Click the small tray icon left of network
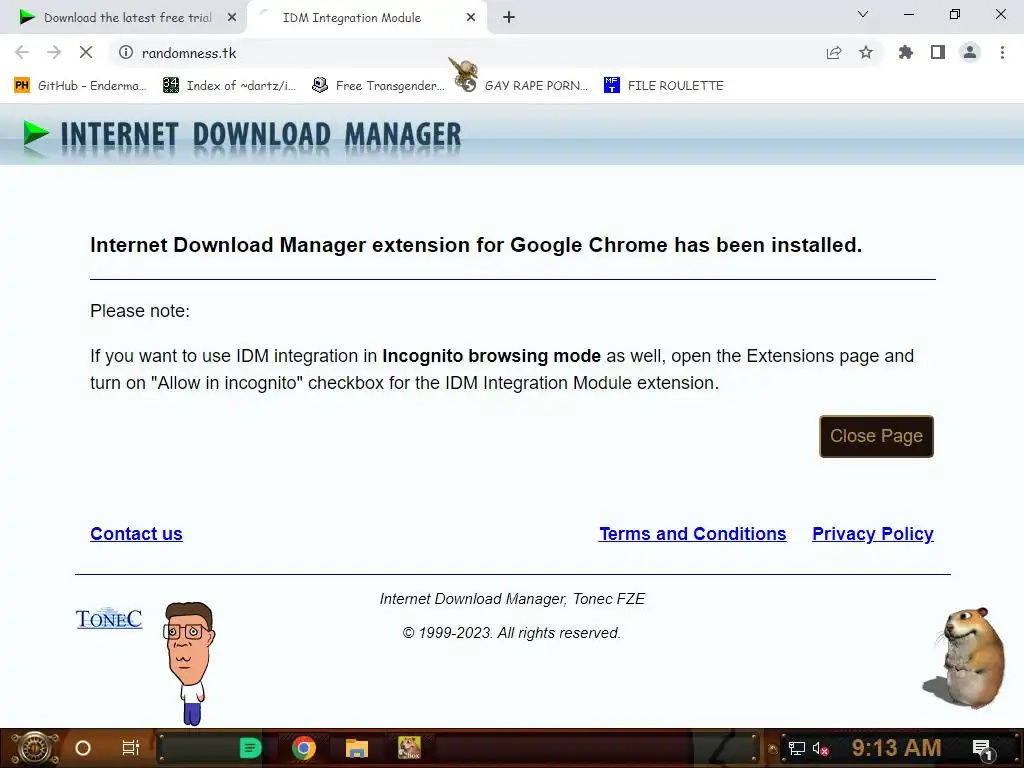Image resolution: width=1024 pixels, height=768 pixels. [773, 749]
